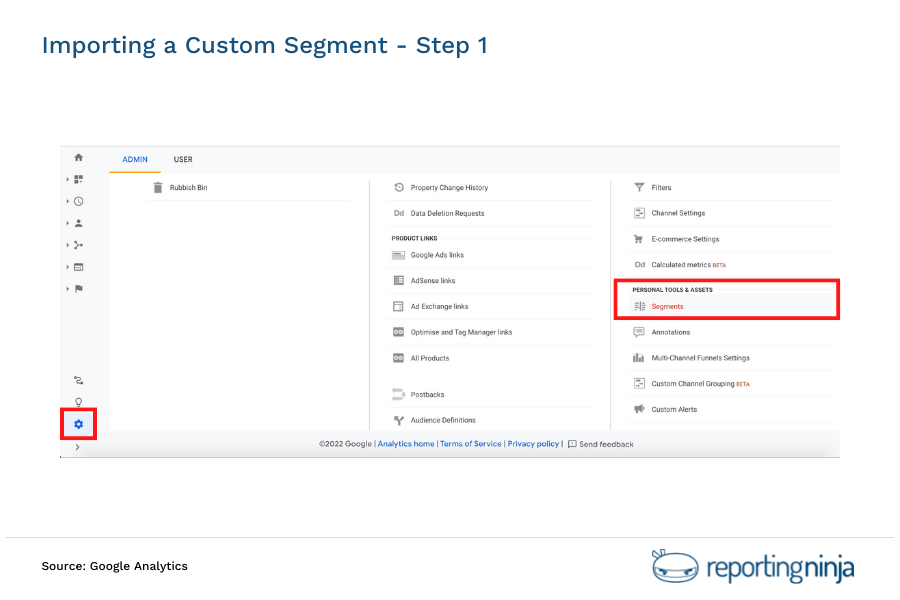Open the Analytics home link
This screenshot has height=600, width=900.
click(x=405, y=444)
